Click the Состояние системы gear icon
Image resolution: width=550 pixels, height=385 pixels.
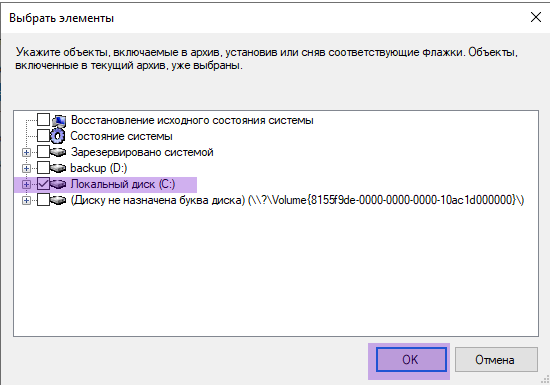58,136
